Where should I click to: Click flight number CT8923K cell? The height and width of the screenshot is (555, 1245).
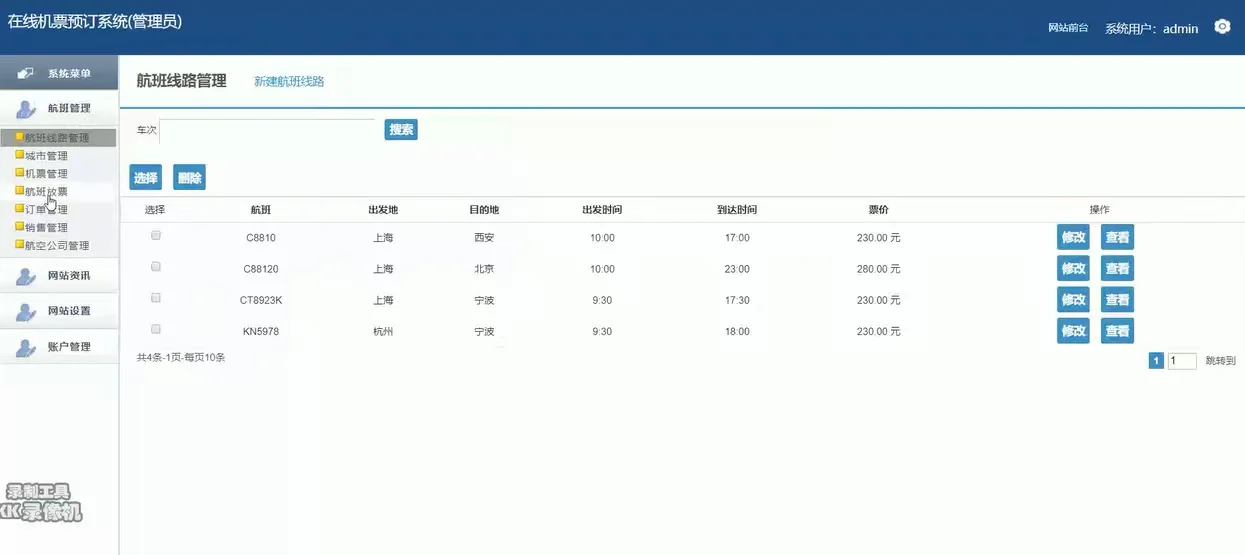click(x=261, y=300)
